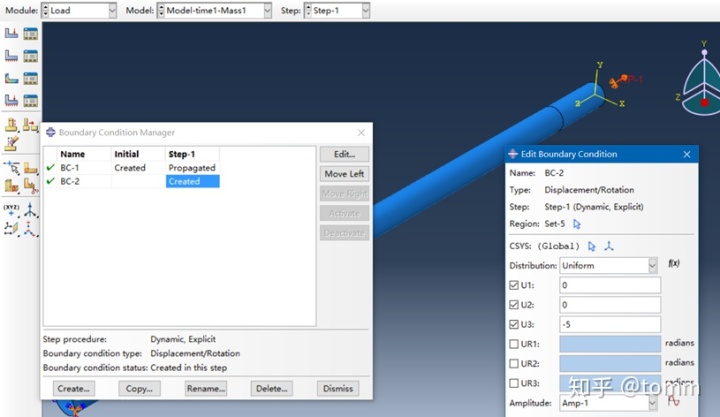Image resolution: width=720 pixels, height=417 pixels.
Task: Click the U3 value field containing -5
Action: (x=610, y=325)
